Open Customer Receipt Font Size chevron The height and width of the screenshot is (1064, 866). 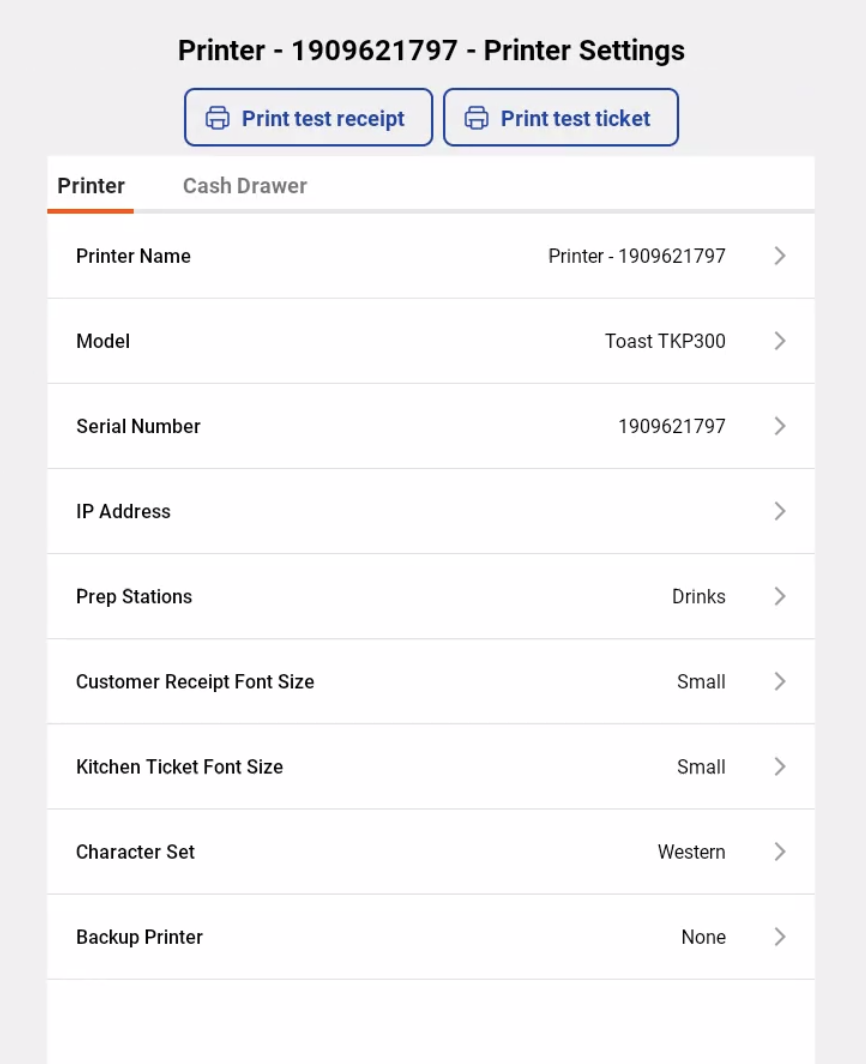click(x=780, y=681)
